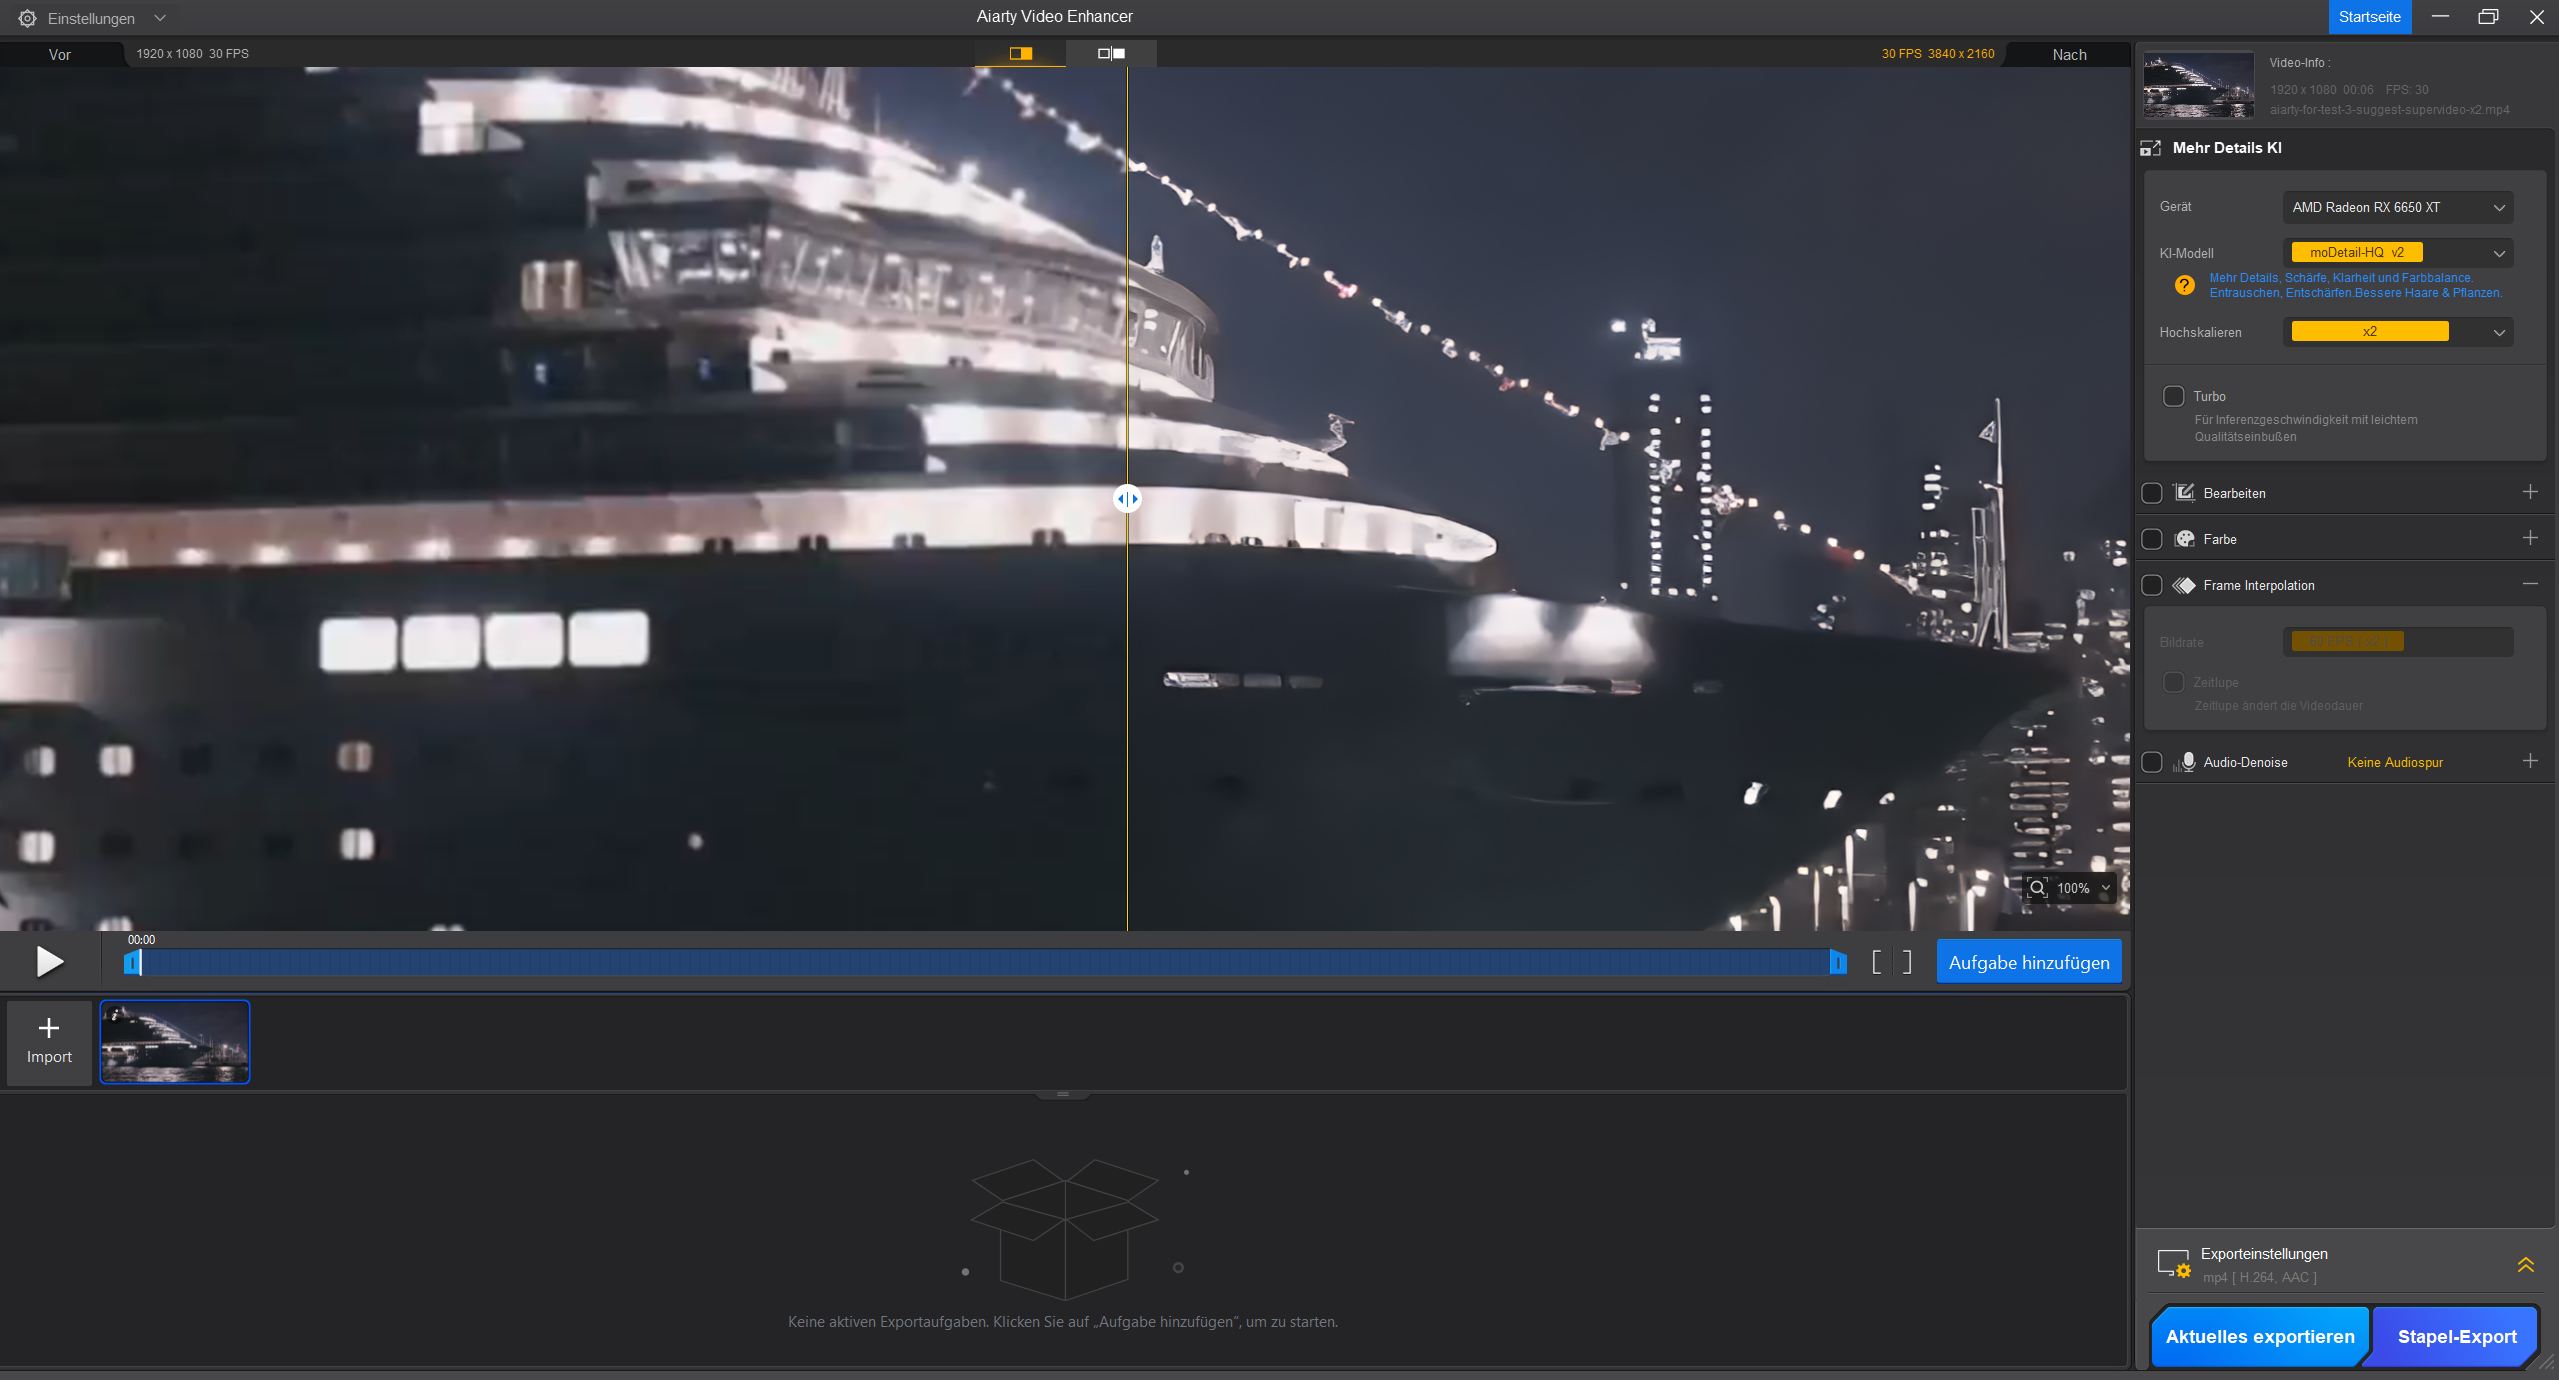Click the Import plus icon
This screenshot has width=2559, height=1380.
(x=49, y=1028)
